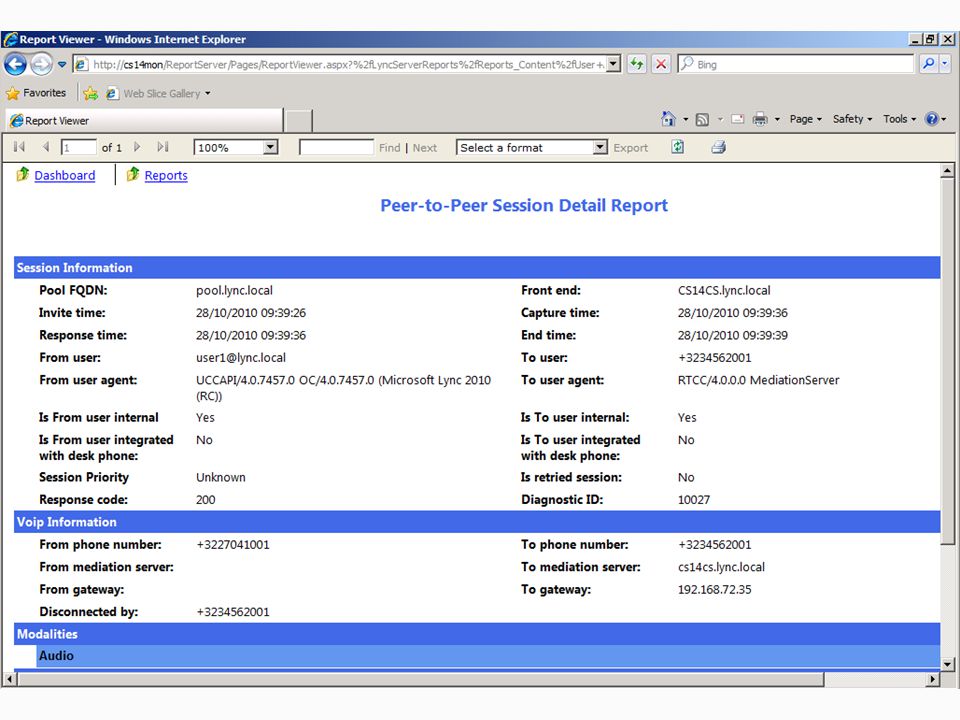The image size is (960, 720).
Task: Click the user1@lync.local From user value
Action: 241,358
